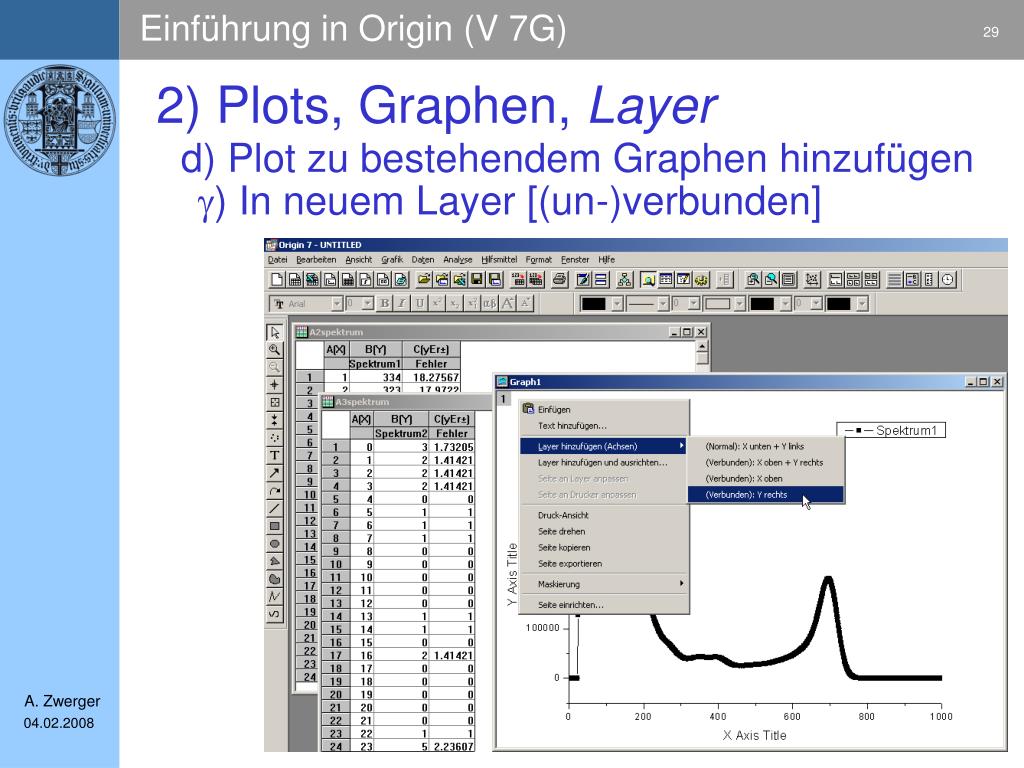Choose Layer hinzufügen und ausrichten...
Viewport: 1024px width, 768px height.
604,463
